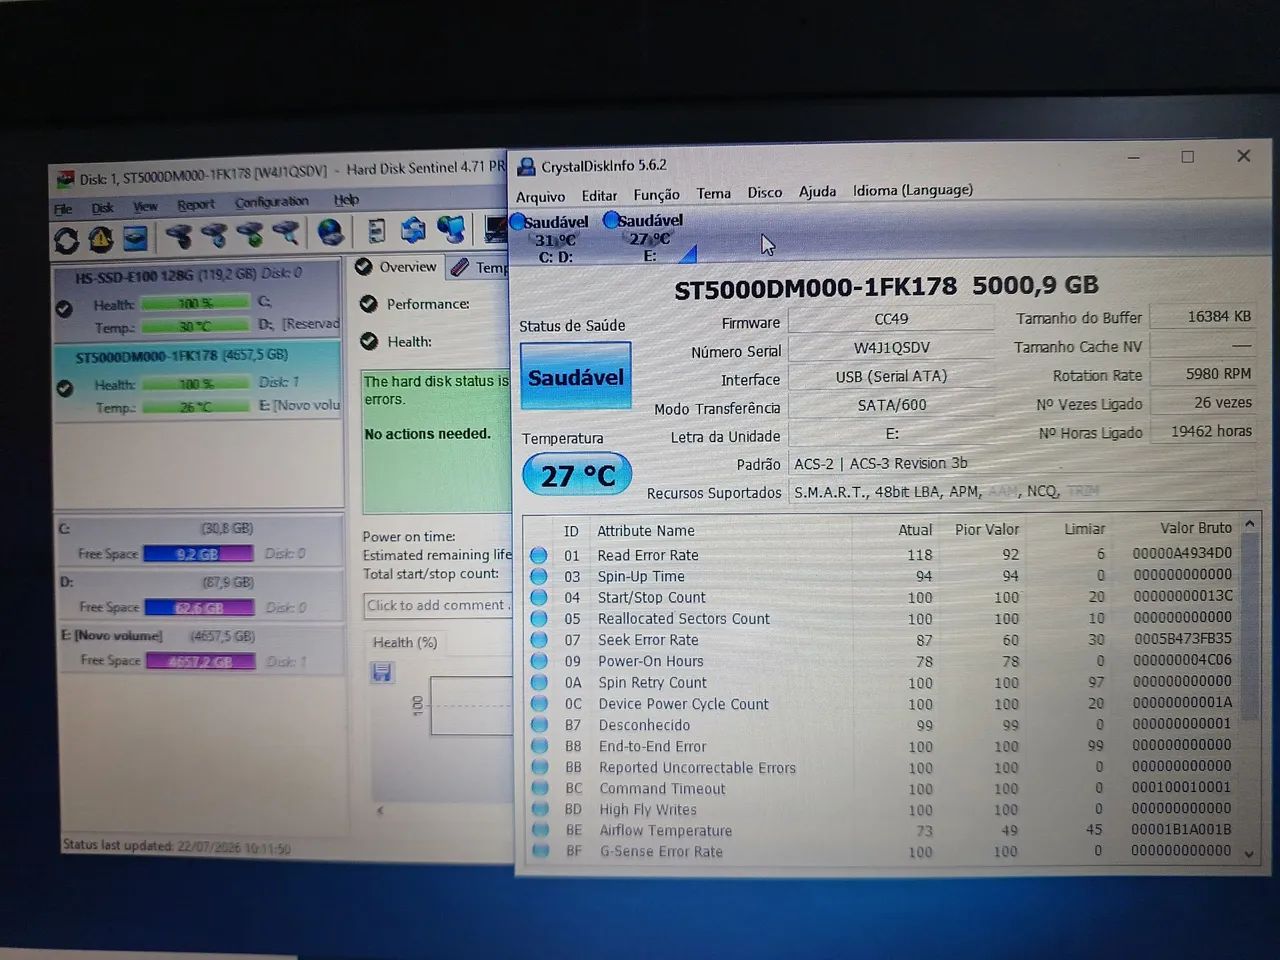Click the checkmark icon beside HS-SSD-E100 disk health
The width and height of the screenshot is (1280, 960).
tap(65, 309)
